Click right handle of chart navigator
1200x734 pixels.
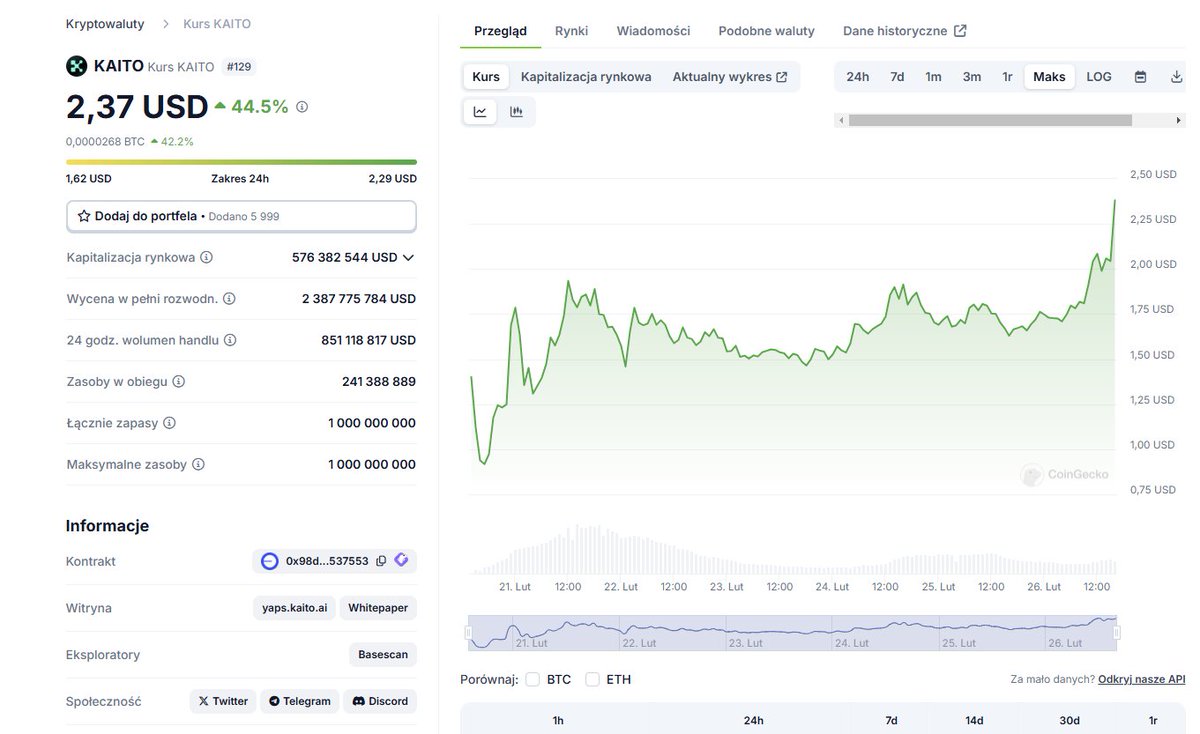point(1117,632)
